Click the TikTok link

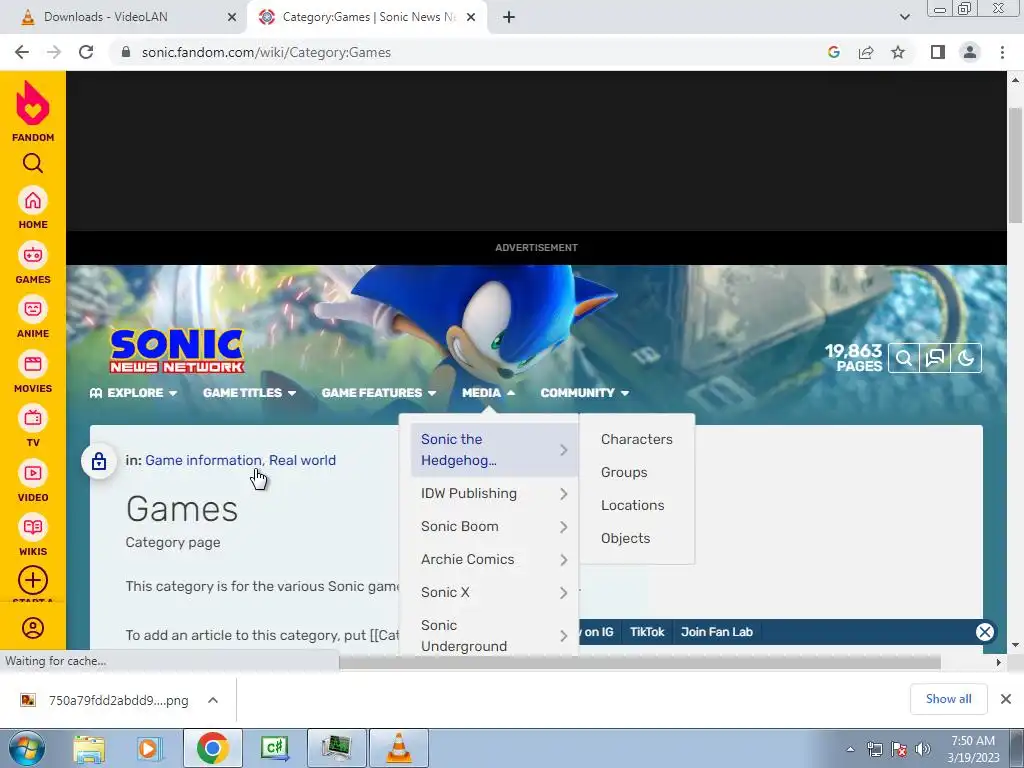(647, 632)
